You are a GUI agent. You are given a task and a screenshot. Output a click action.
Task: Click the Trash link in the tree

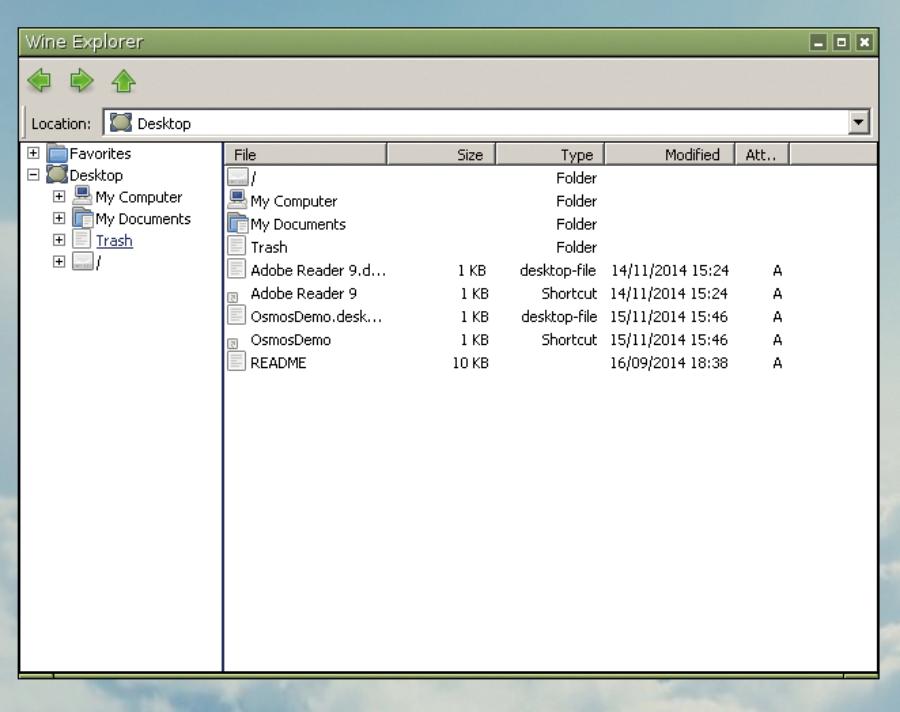[114, 241]
